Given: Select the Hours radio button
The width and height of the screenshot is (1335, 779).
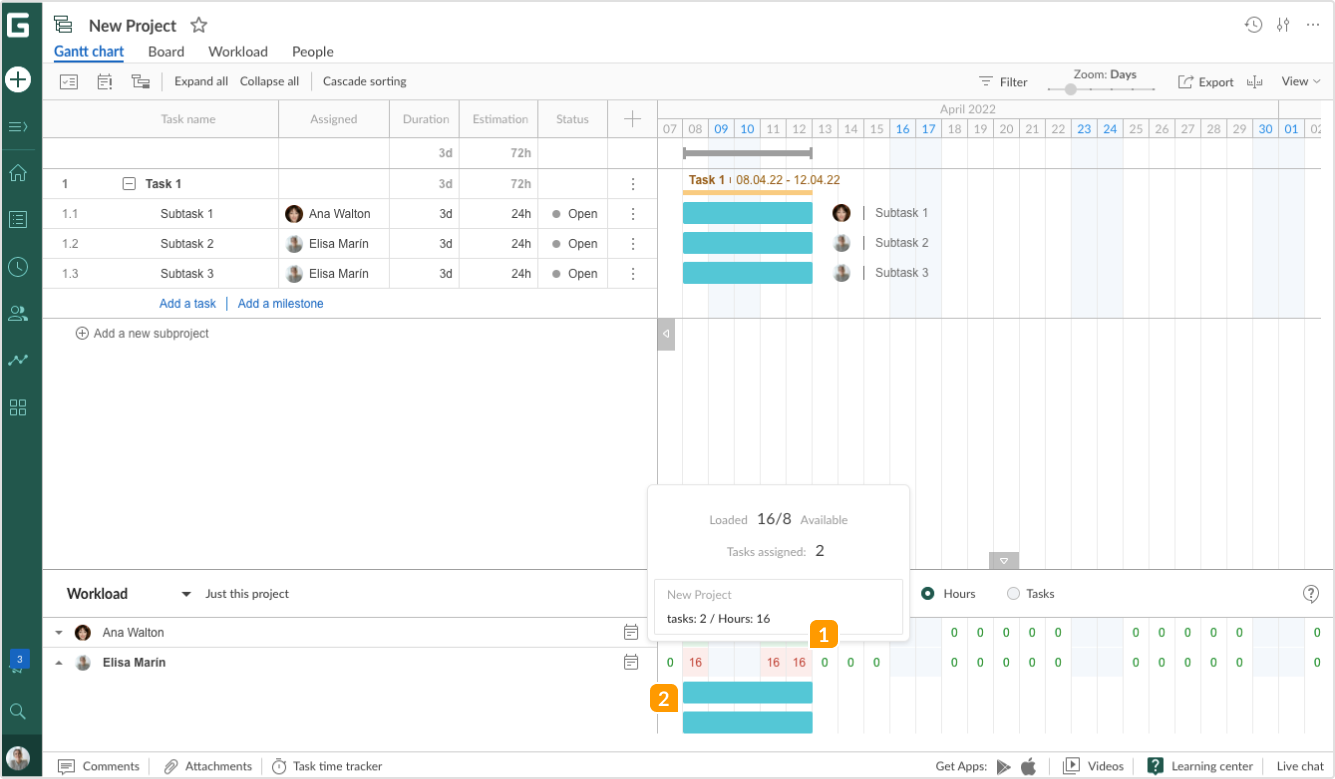Looking at the screenshot, I should point(930,593).
